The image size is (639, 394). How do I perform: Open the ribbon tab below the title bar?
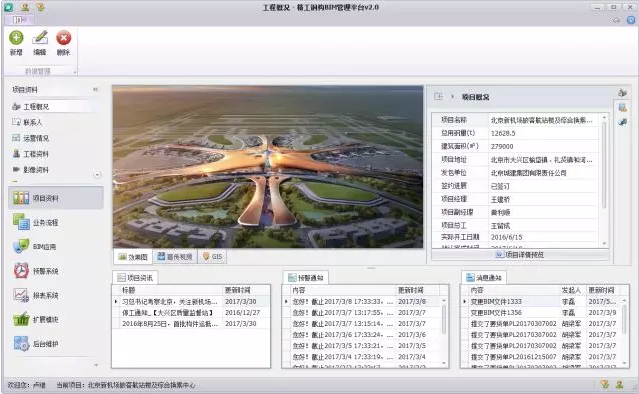pyautogui.click(x=19, y=20)
